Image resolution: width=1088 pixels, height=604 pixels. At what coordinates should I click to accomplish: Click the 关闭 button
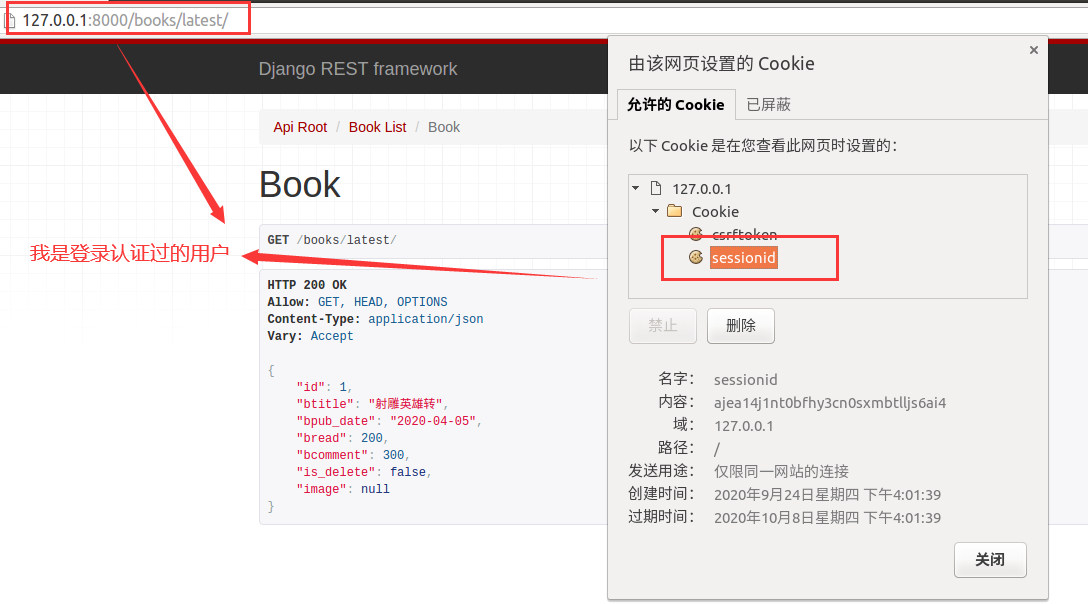990,560
